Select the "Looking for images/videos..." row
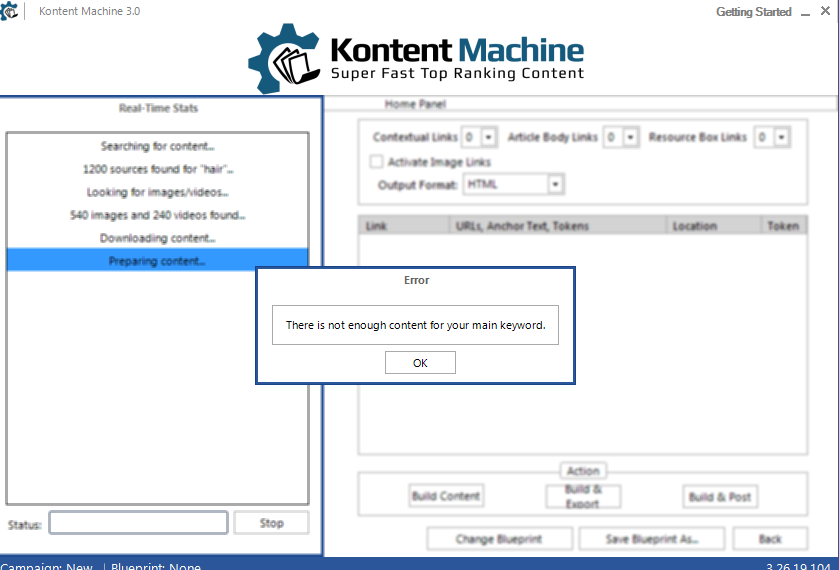The image size is (839, 570). point(157,192)
